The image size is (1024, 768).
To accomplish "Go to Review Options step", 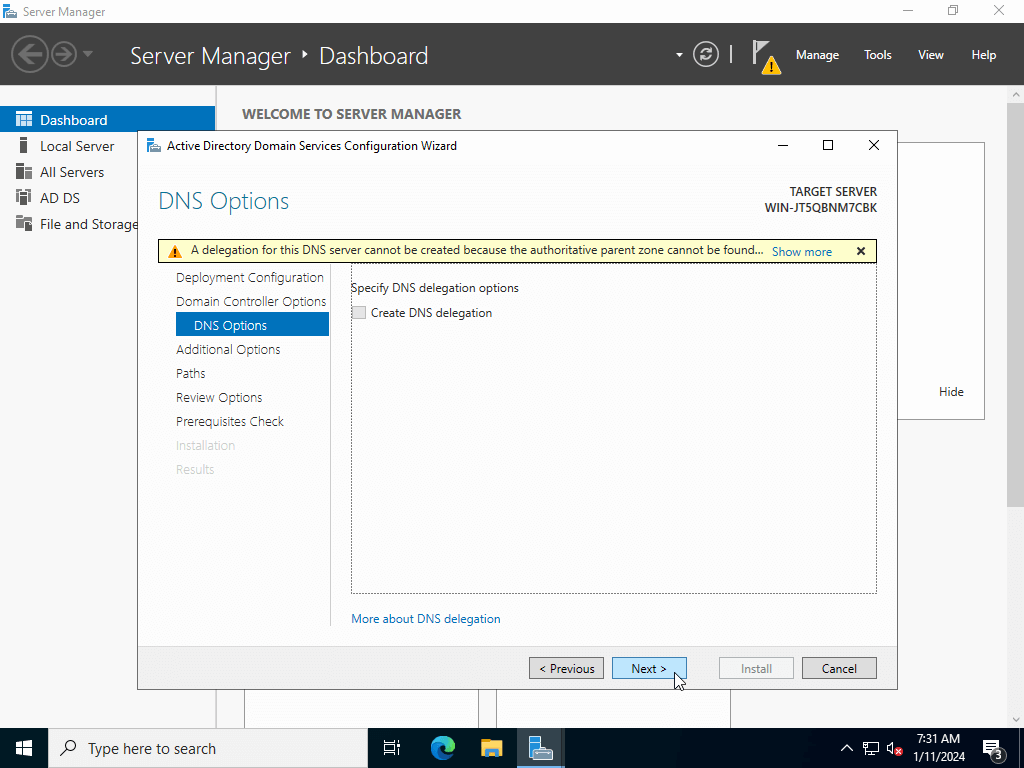I will coord(219,397).
